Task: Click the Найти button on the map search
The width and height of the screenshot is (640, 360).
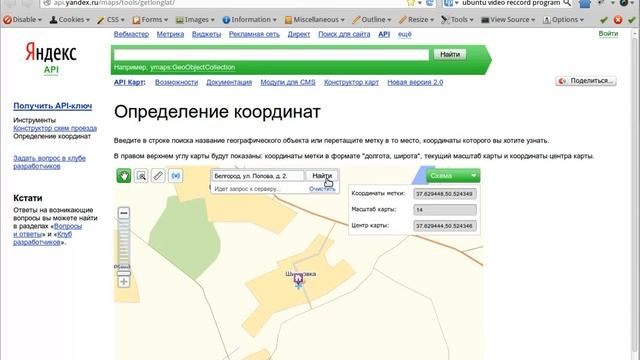Action: tap(322, 176)
